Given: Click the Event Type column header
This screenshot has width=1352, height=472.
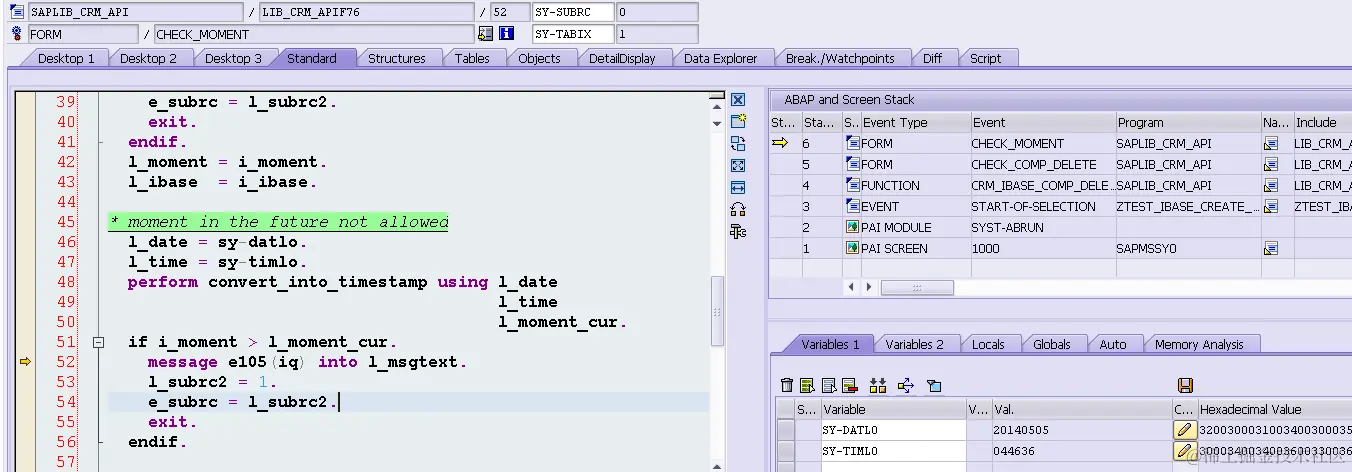Looking at the screenshot, I should pos(915,122).
